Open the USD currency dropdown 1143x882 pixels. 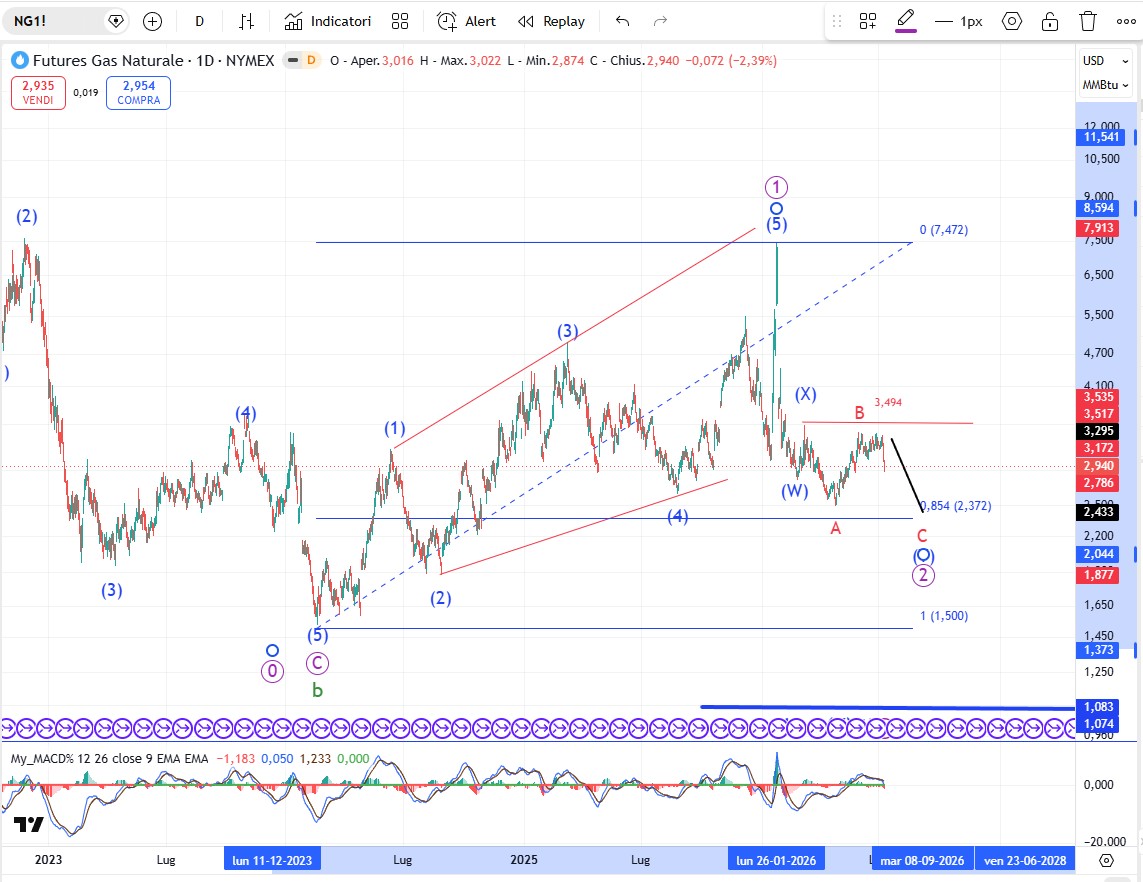[1105, 61]
